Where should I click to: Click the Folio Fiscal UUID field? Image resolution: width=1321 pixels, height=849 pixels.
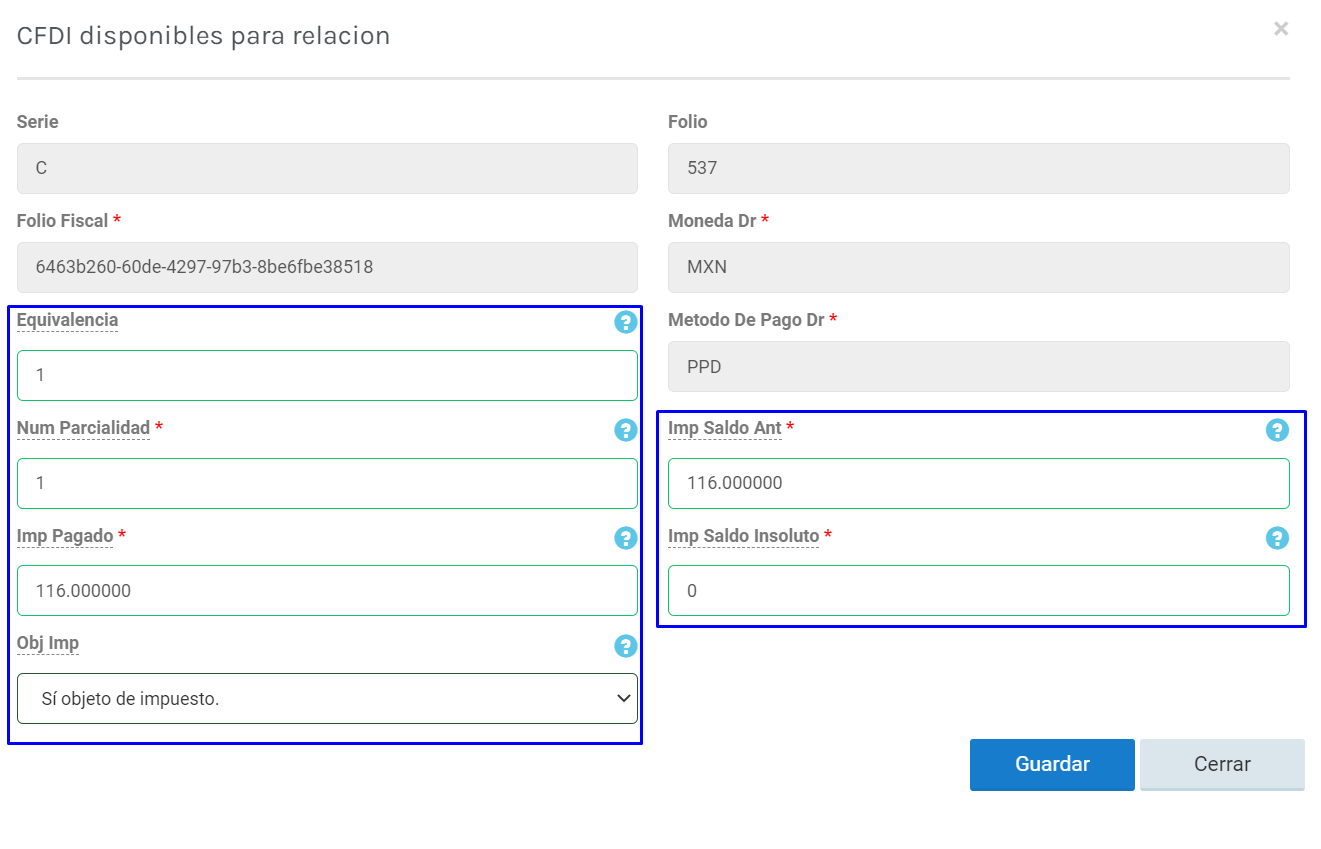327,267
